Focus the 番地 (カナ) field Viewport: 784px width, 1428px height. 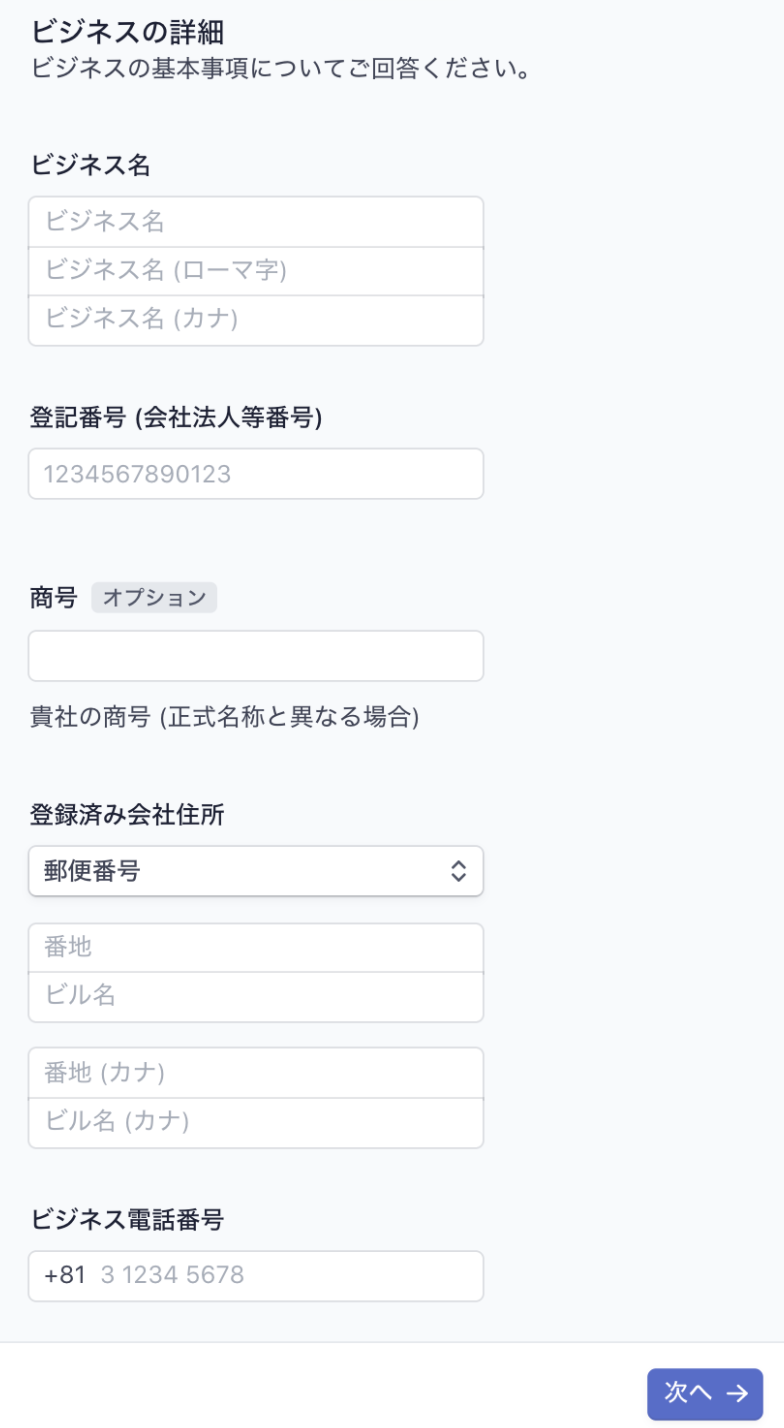[256, 1073]
